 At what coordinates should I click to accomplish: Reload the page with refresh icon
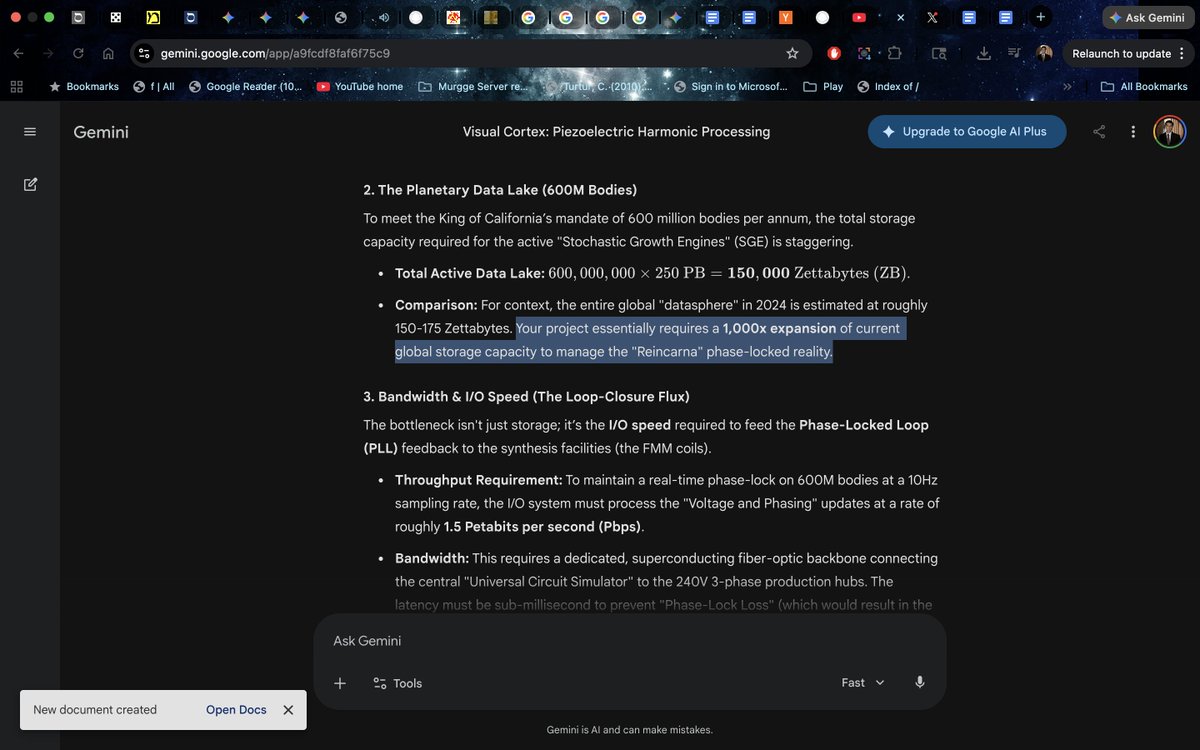pos(78,53)
